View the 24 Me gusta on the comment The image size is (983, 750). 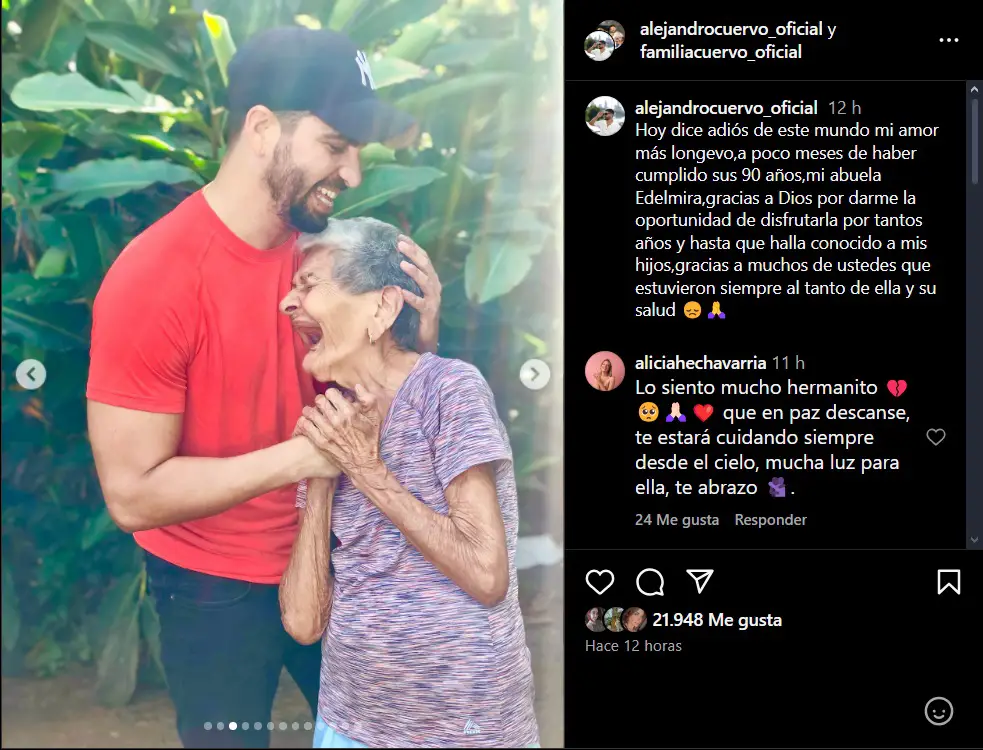tap(677, 520)
